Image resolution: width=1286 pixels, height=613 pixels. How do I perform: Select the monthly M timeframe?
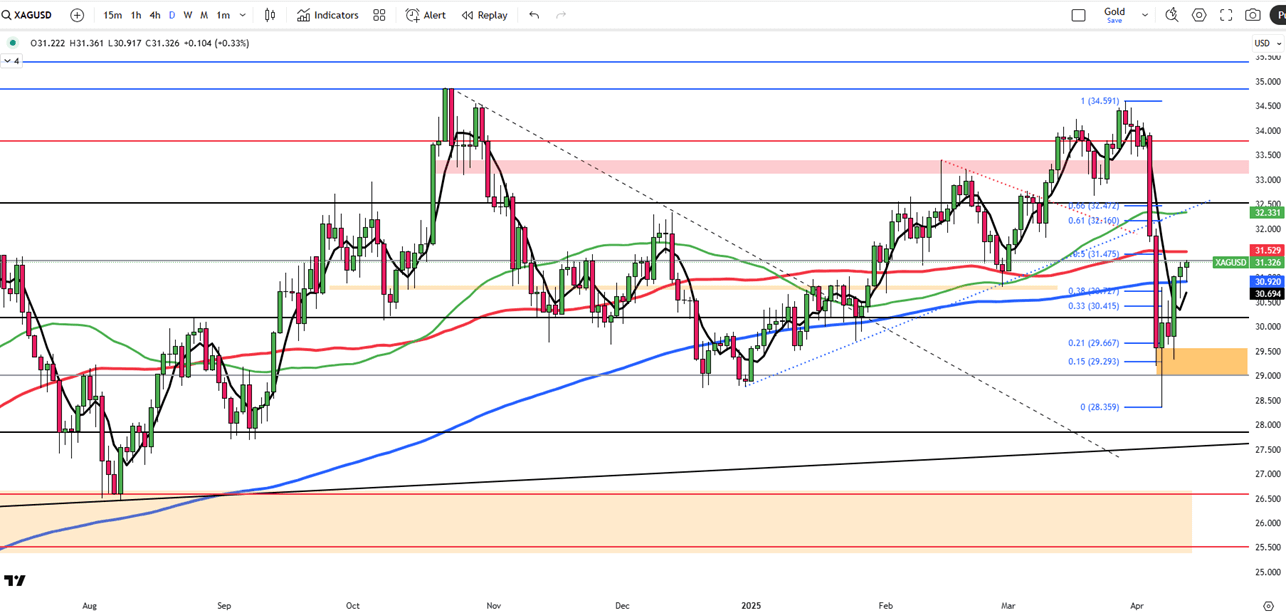[204, 15]
